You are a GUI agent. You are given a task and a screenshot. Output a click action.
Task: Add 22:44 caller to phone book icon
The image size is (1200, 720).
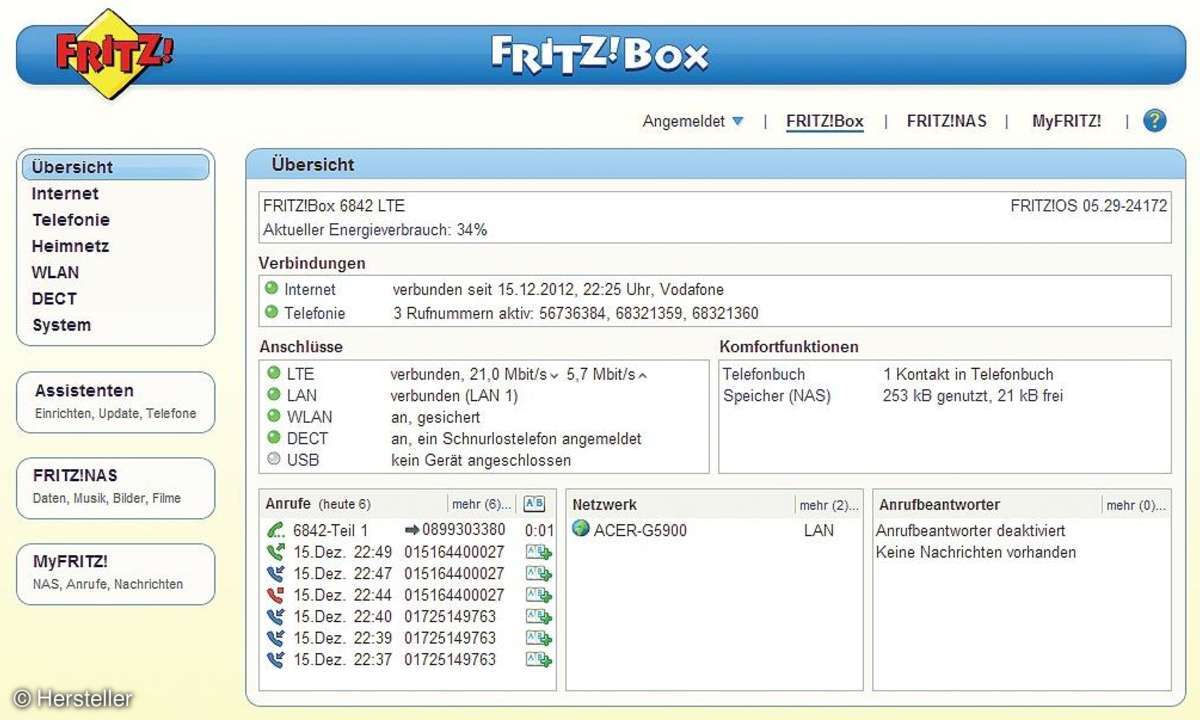pos(539,595)
